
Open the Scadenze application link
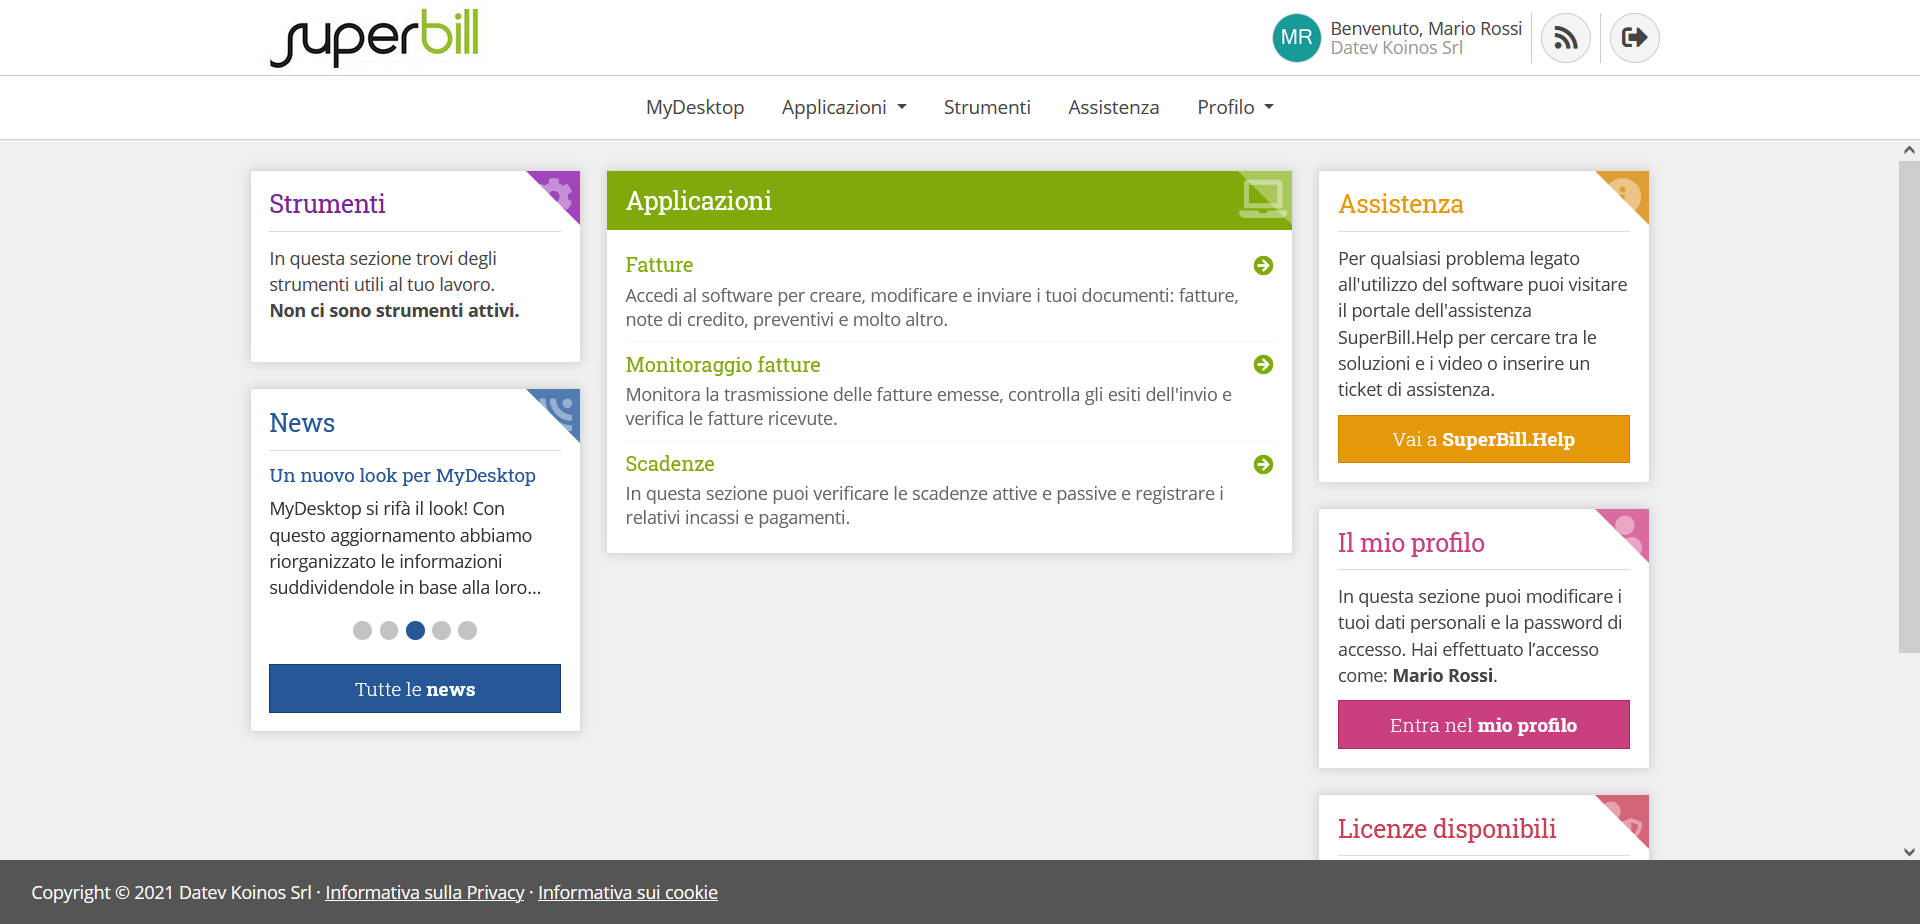[670, 464]
